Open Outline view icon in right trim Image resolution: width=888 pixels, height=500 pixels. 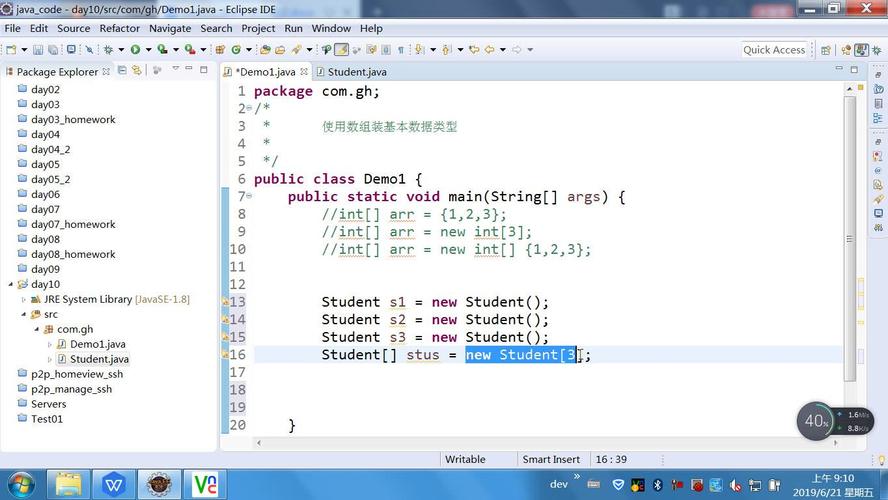878,118
